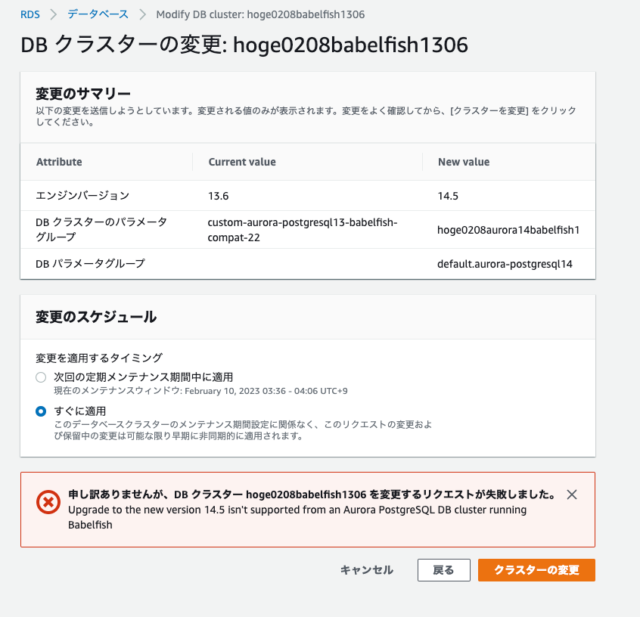Click the すぐに適用 option label text
The width and height of the screenshot is (640, 617).
pyautogui.click(x=80, y=411)
